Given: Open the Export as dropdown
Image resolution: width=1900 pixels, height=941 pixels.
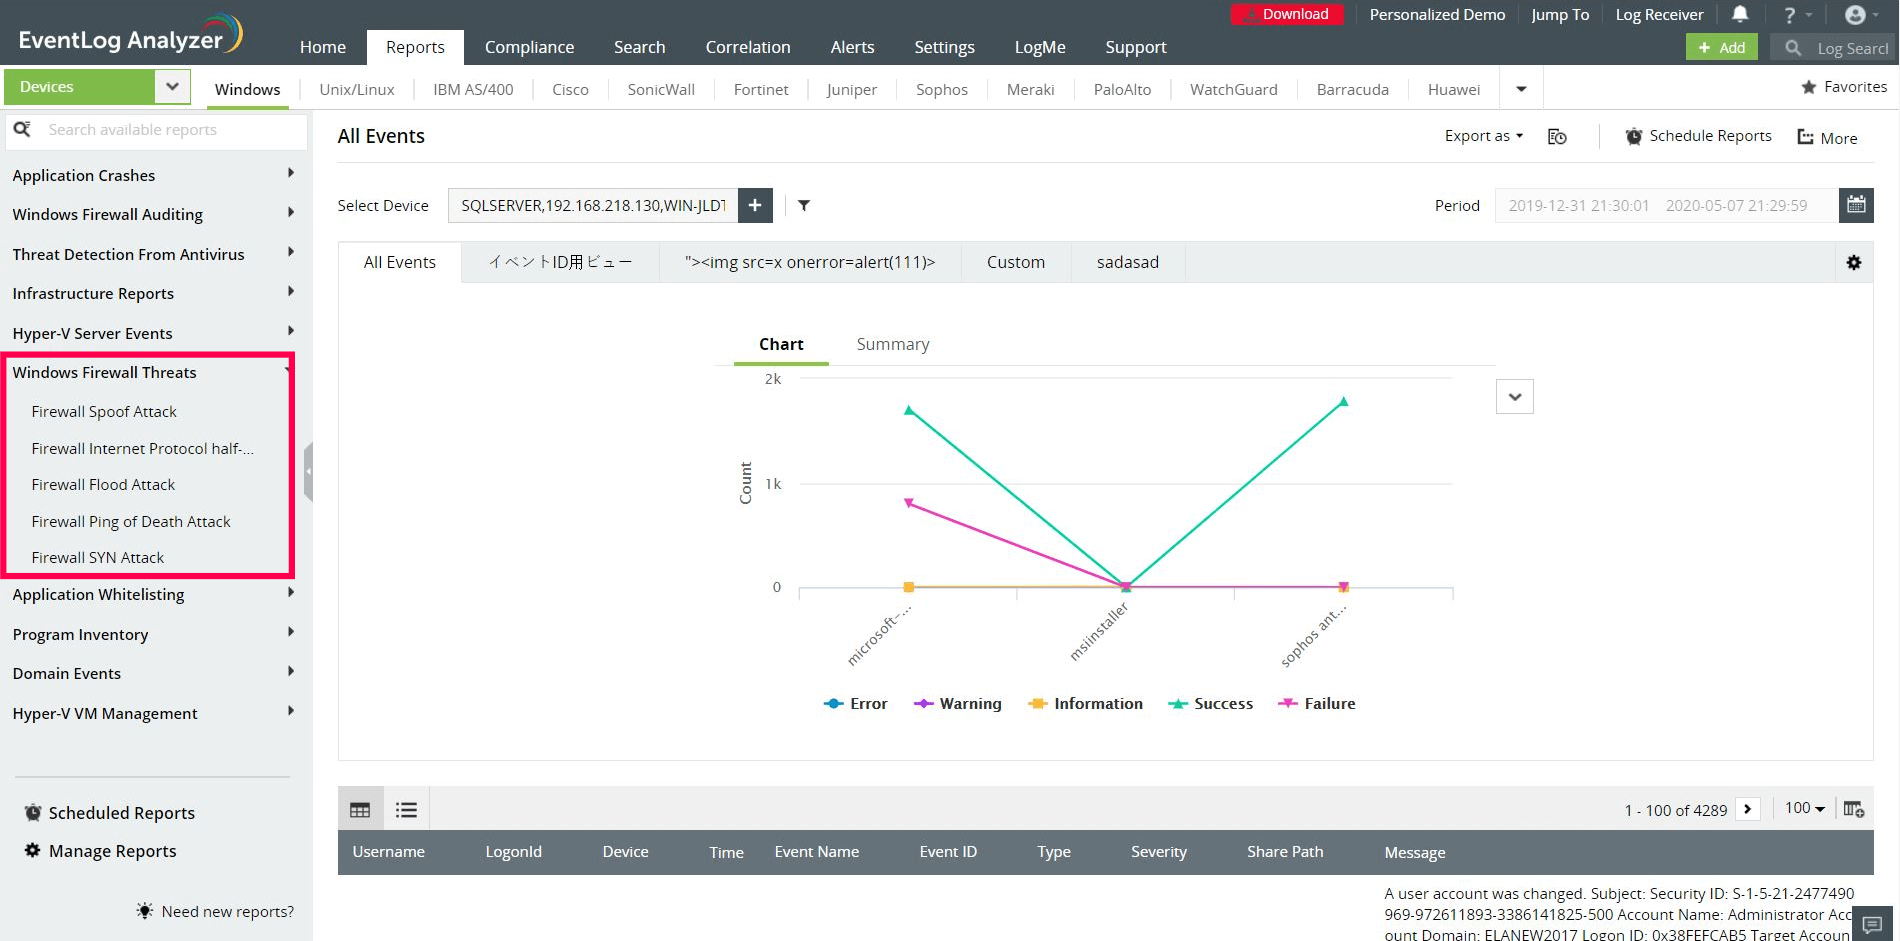Looking at the screenshot, I should tap(1484, 136).
